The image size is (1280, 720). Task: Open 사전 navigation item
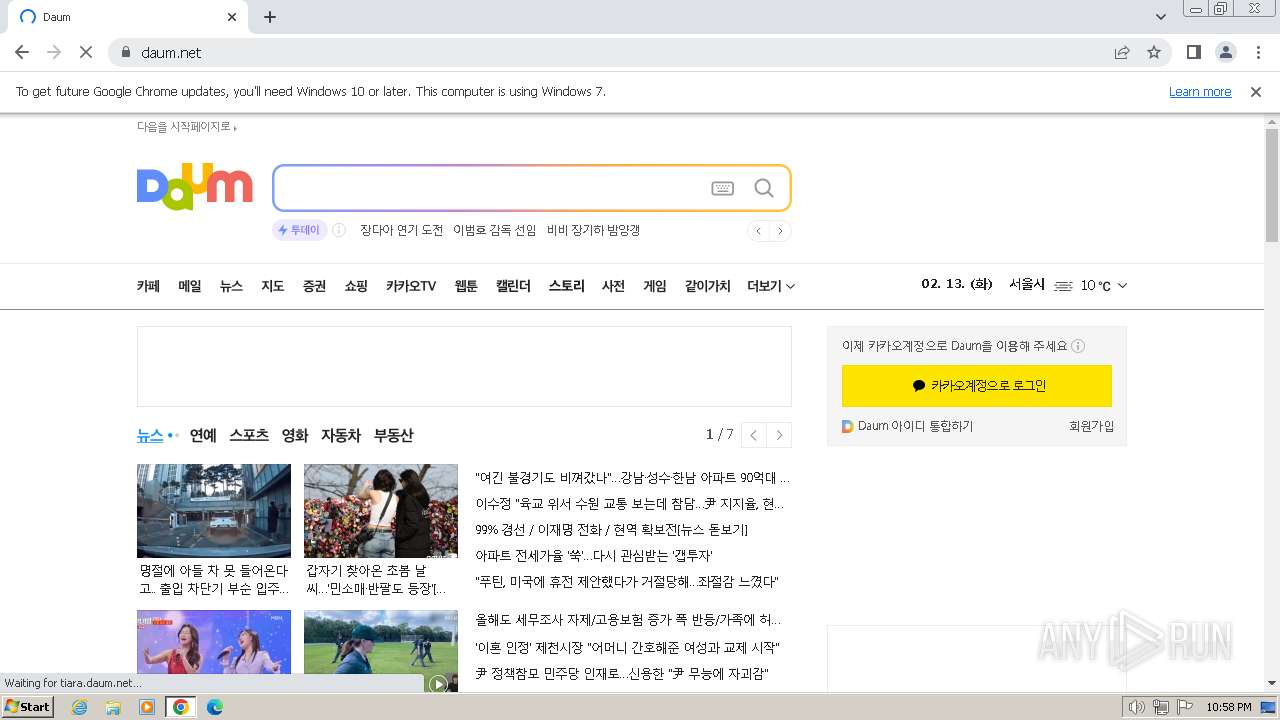click(613, 286)
